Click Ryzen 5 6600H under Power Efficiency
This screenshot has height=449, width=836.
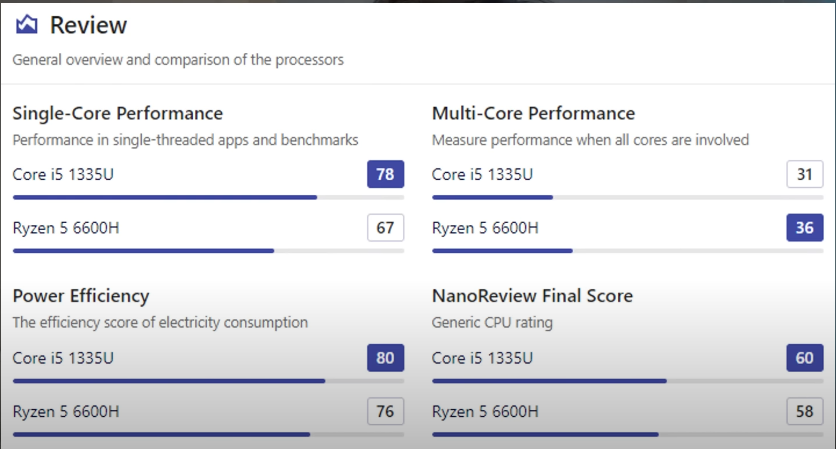pyautogui.click(x=66, y=412)
